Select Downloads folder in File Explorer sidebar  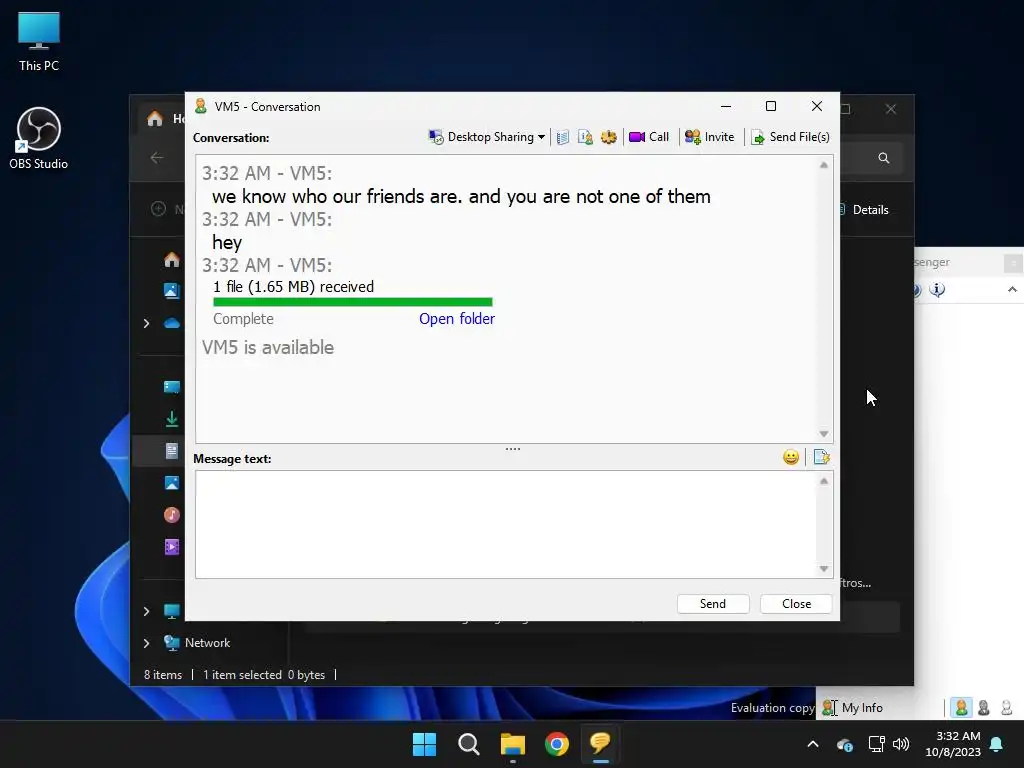172,419
